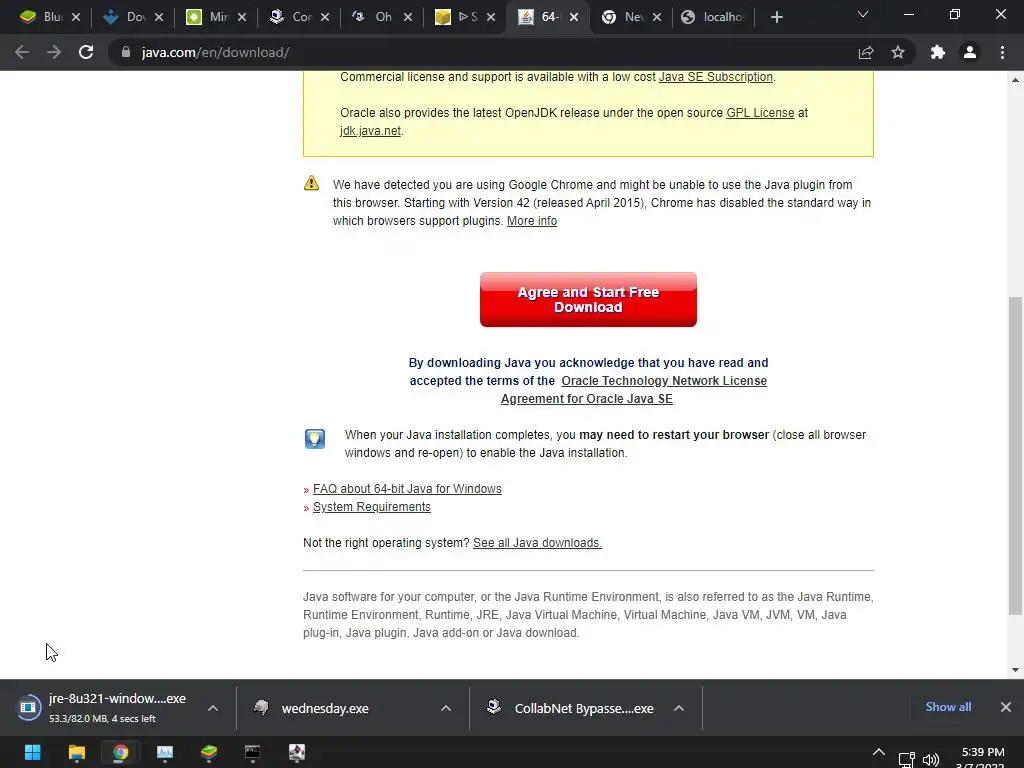This screenshot has height=768, width=1024.
Task: Open the volume speaker tray icon
Action: pyautogui.click(x=931, y=760)
